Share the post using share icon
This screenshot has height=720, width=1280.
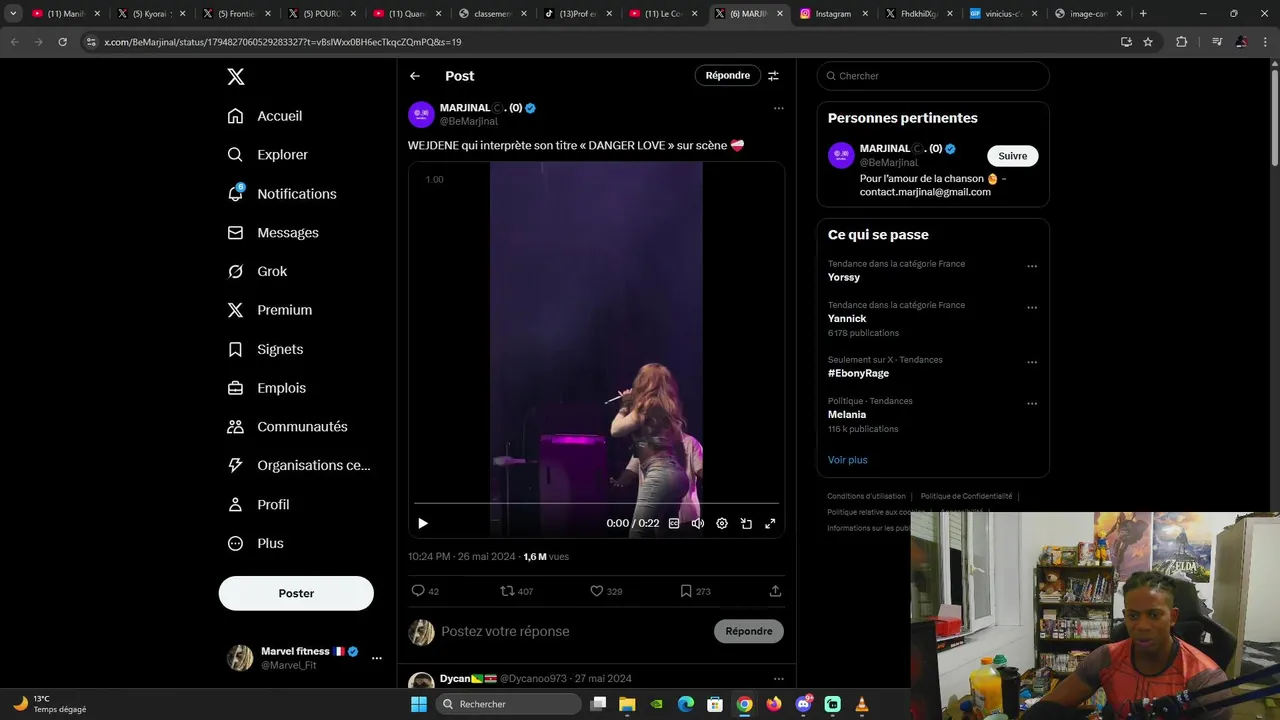(775, 591)
